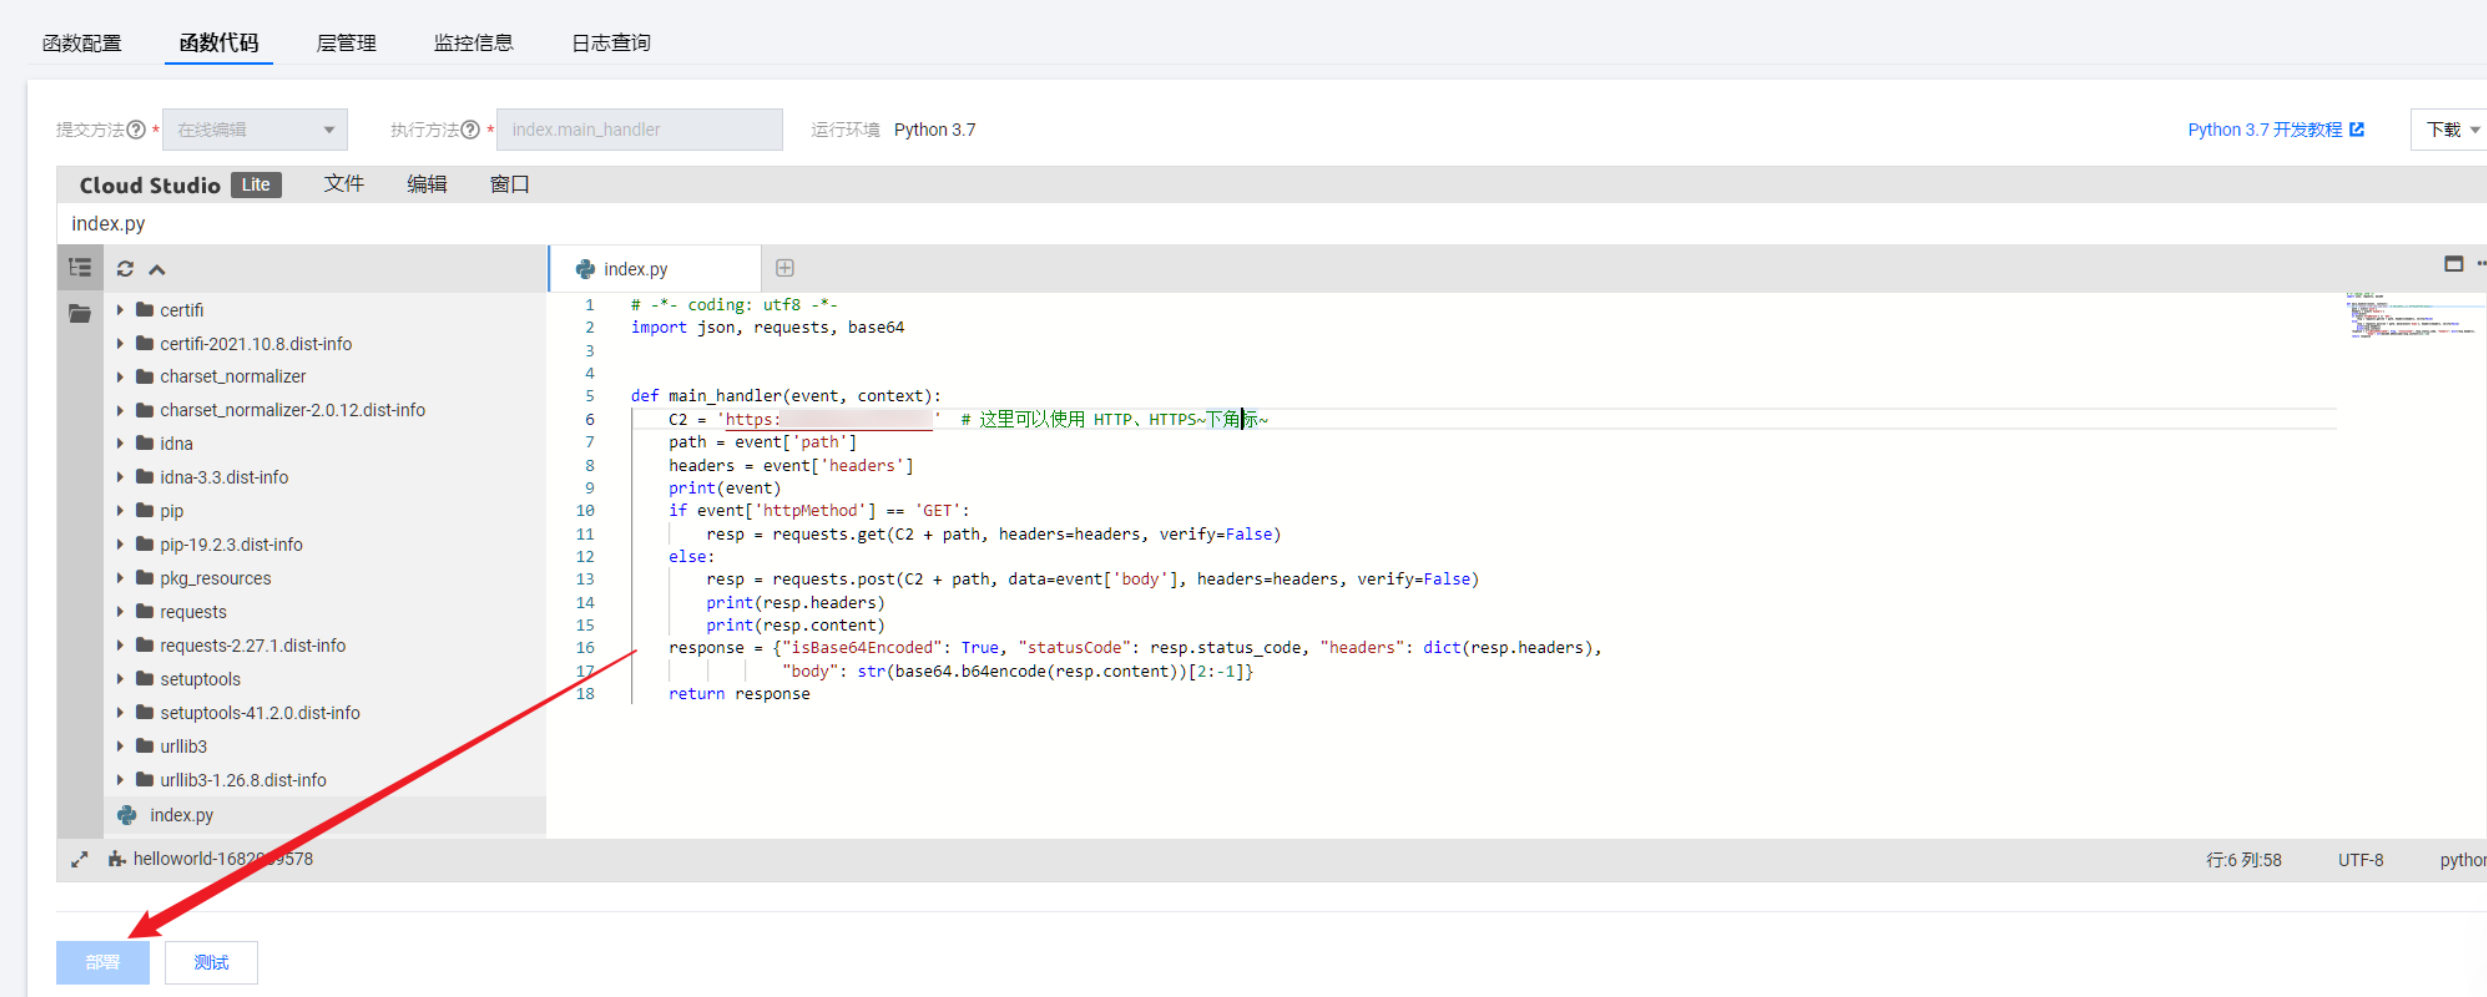The height and width of the screenshot is (997, 2487).
Task: Click line number 10 in the gutter
Action: tap(585, 511)
